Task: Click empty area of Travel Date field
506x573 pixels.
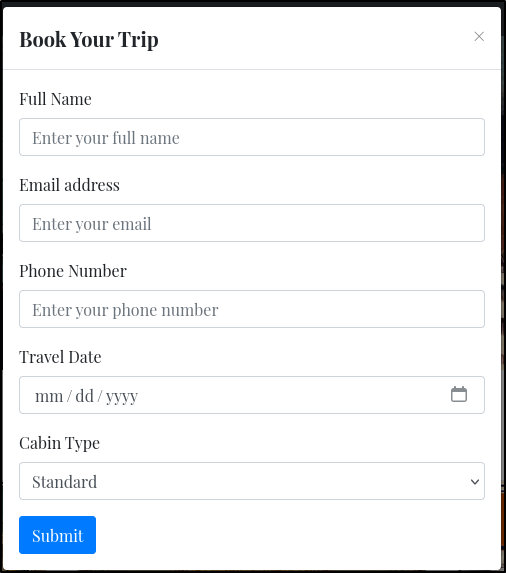Action: tap(292, 395)
